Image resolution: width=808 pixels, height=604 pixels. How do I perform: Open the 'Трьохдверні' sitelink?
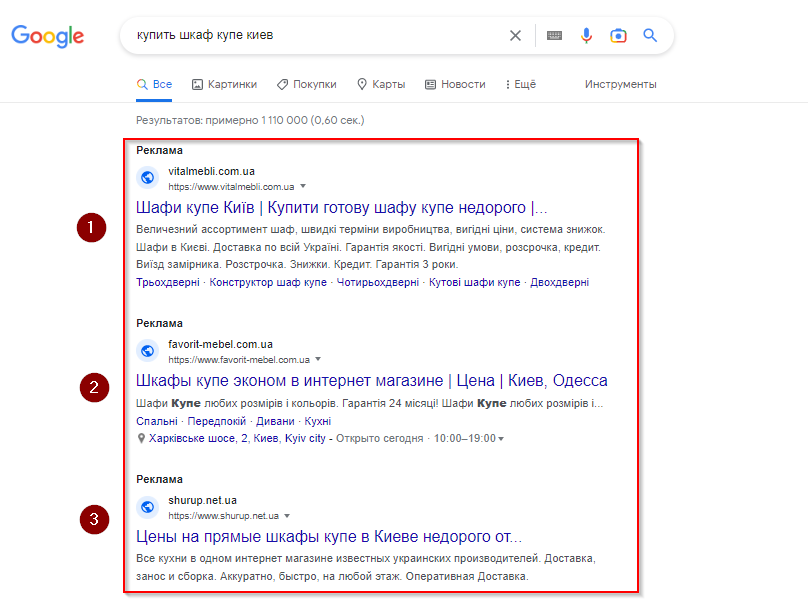167,282
